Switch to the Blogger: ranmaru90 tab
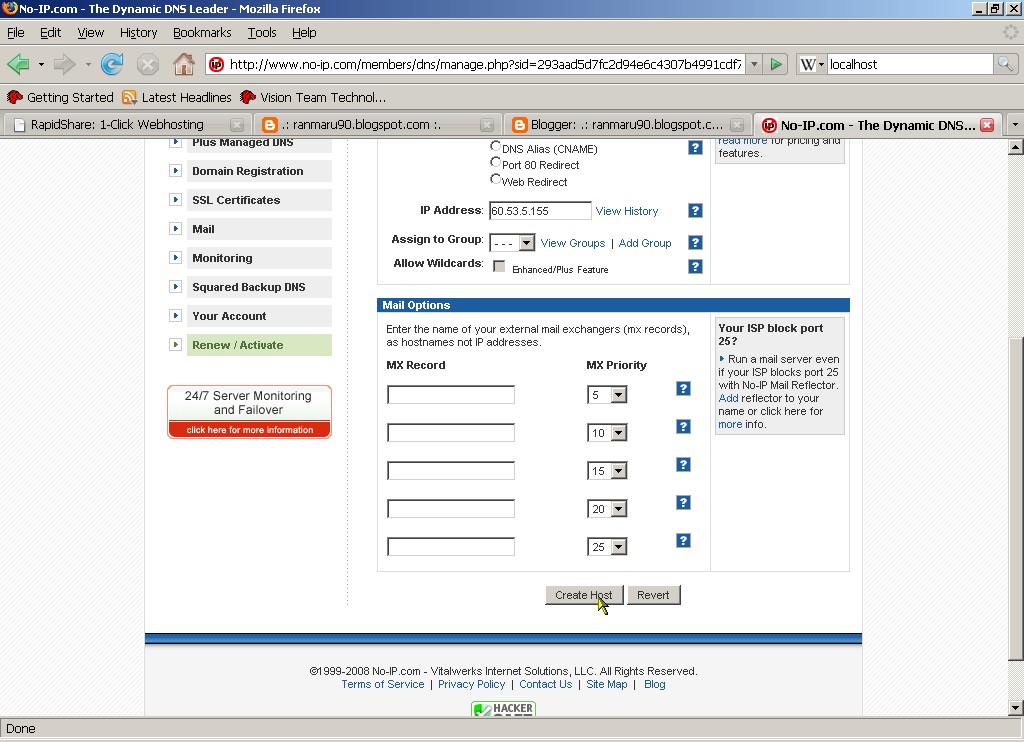Screen dimensions: 1024x742 tap(627, 125)
